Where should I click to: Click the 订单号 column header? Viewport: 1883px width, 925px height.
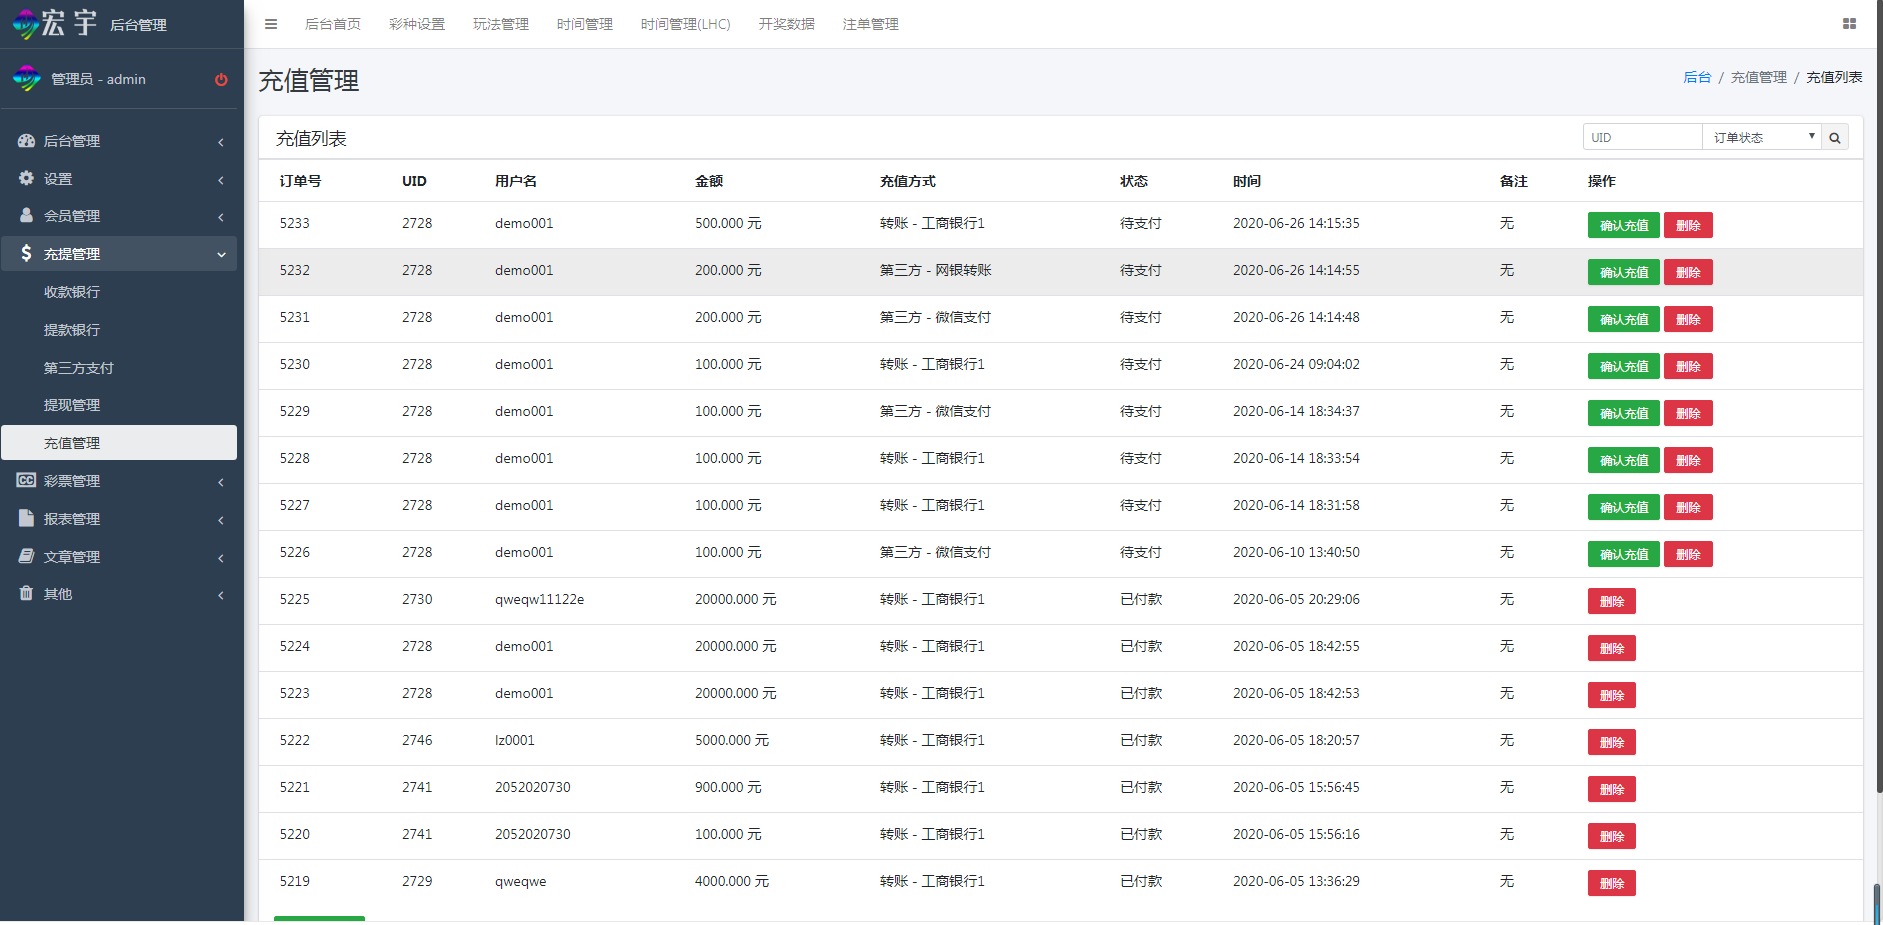tap(300, 181)
